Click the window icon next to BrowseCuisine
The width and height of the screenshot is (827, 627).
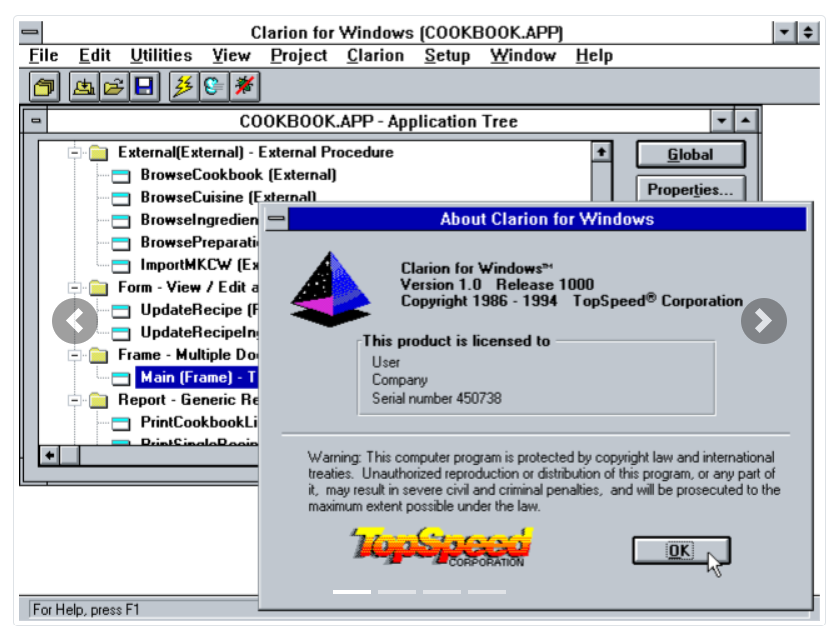click(121, 198)
